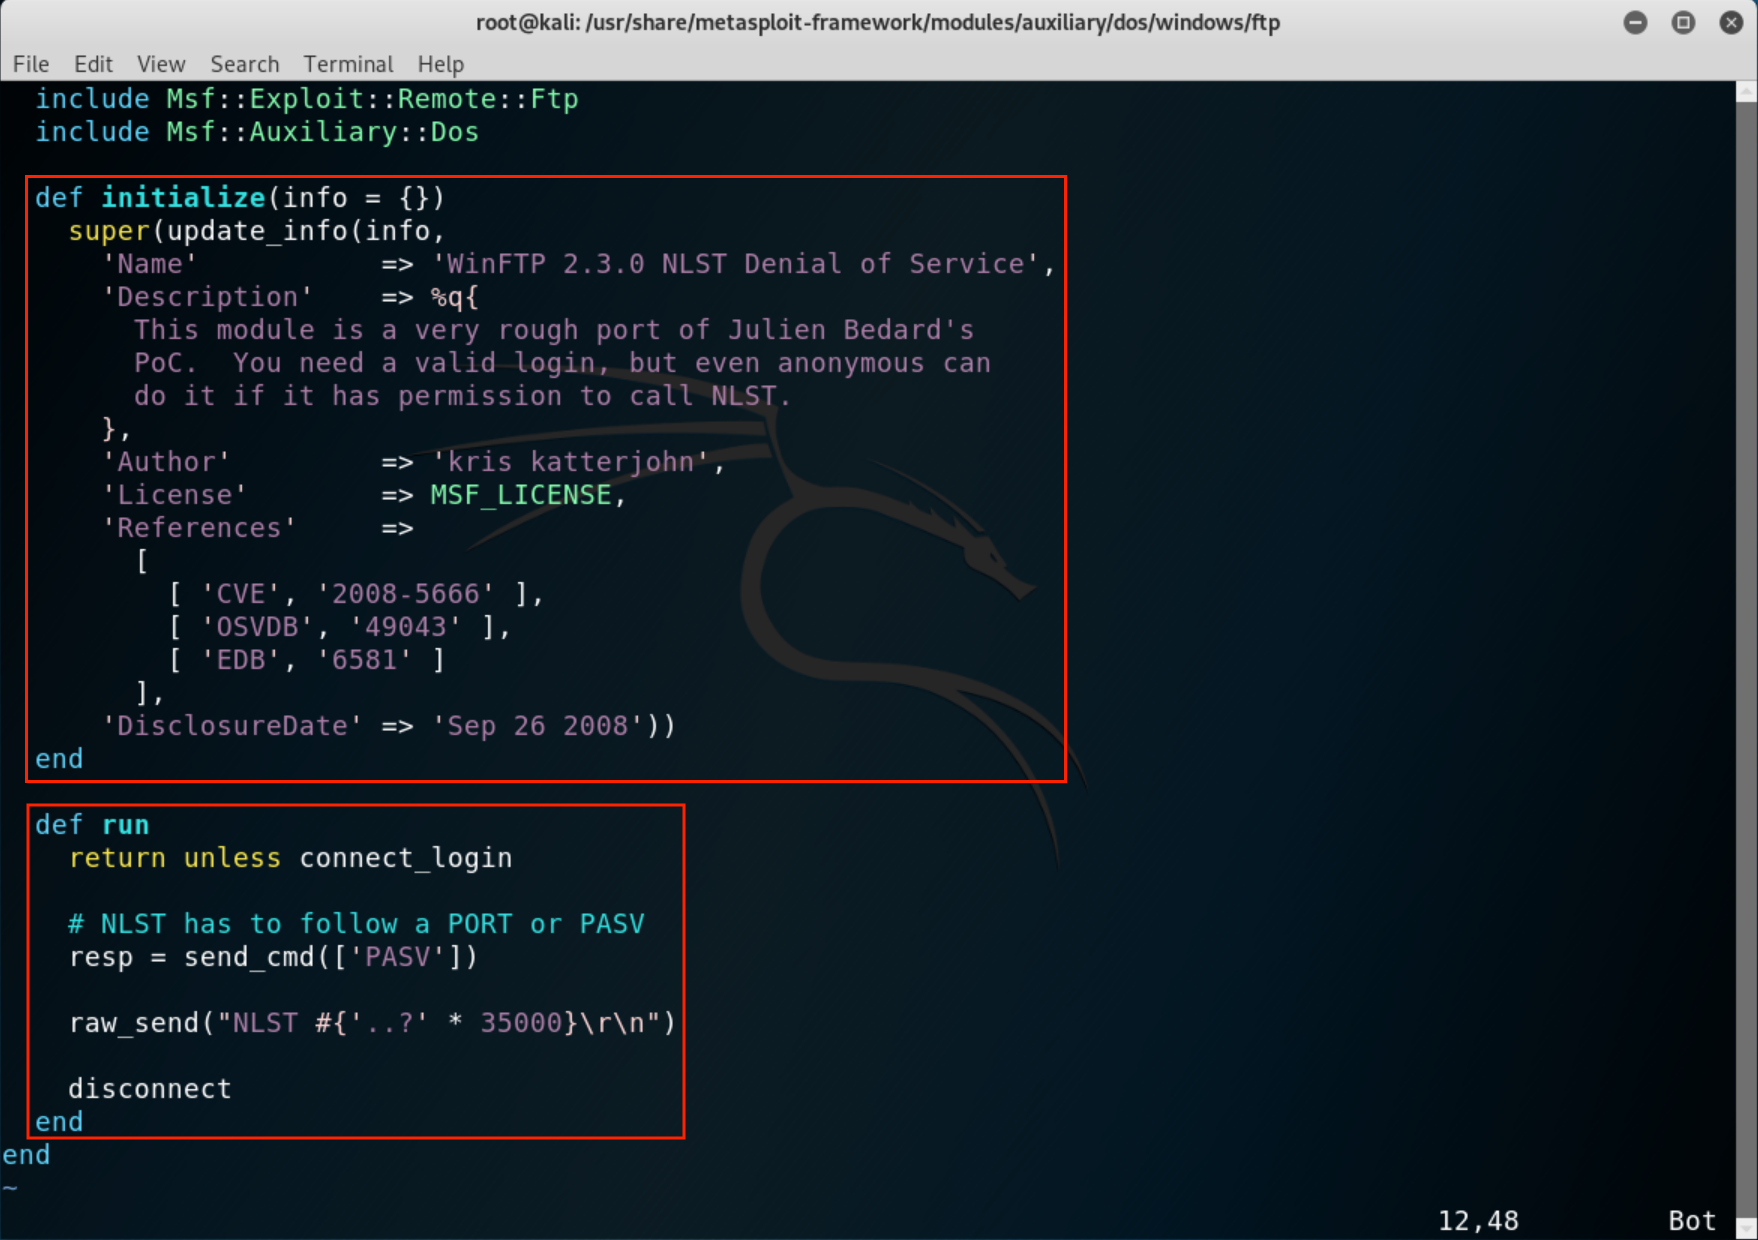Viewport: 1758px width, 1240px height.
Task: Click the vertical scrollbar track
Action: pos(1747,660)
